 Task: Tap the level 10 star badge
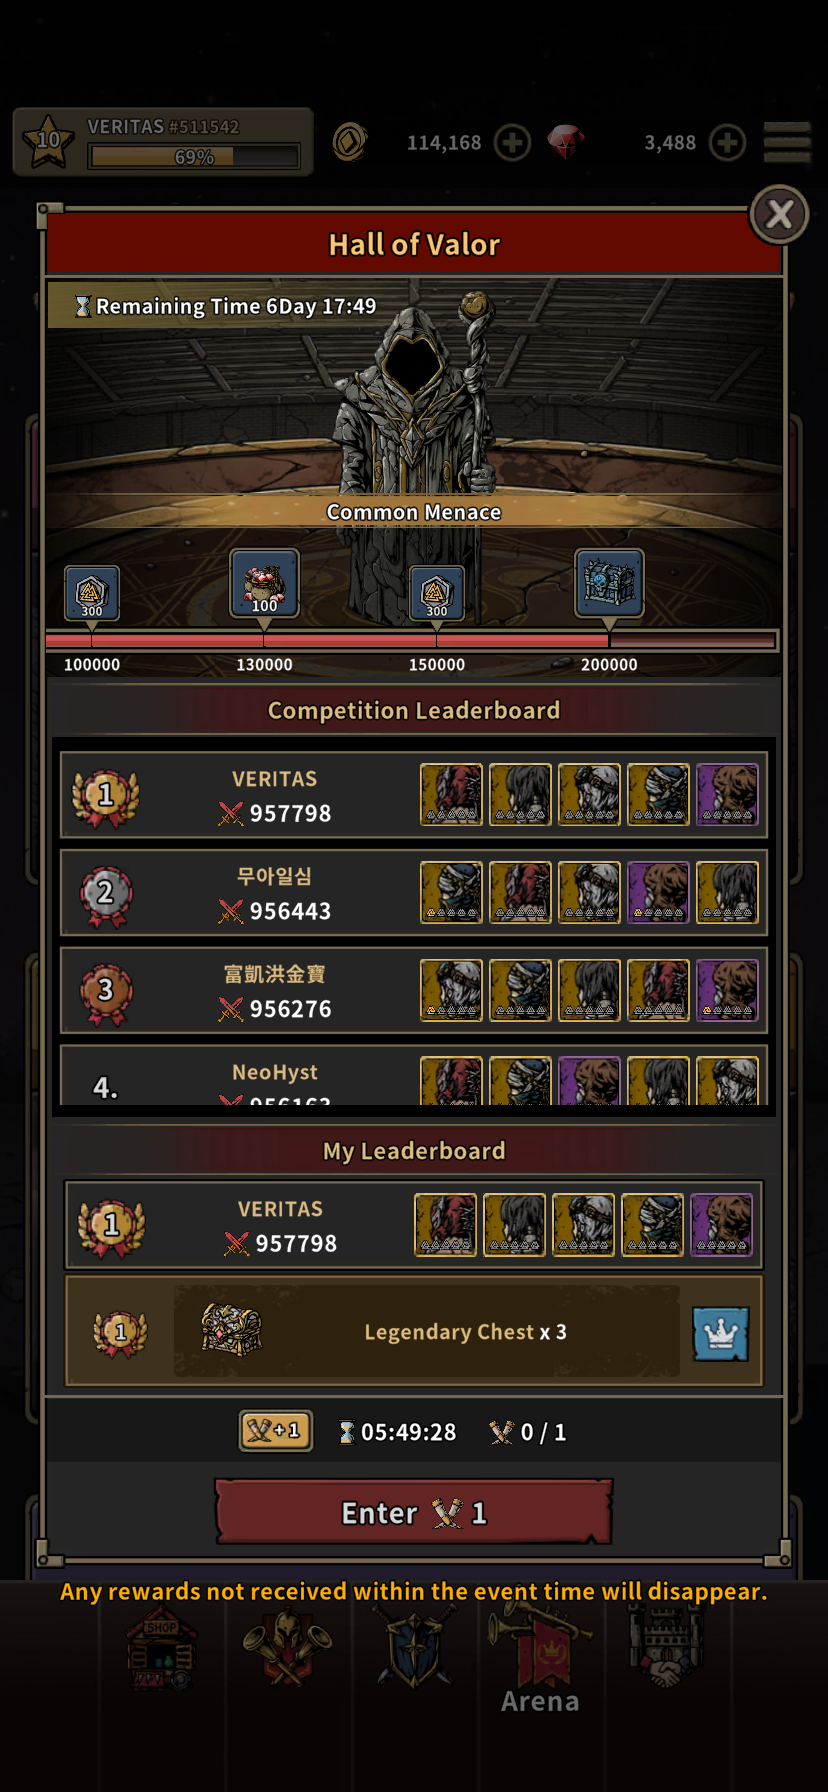[48, 142]
